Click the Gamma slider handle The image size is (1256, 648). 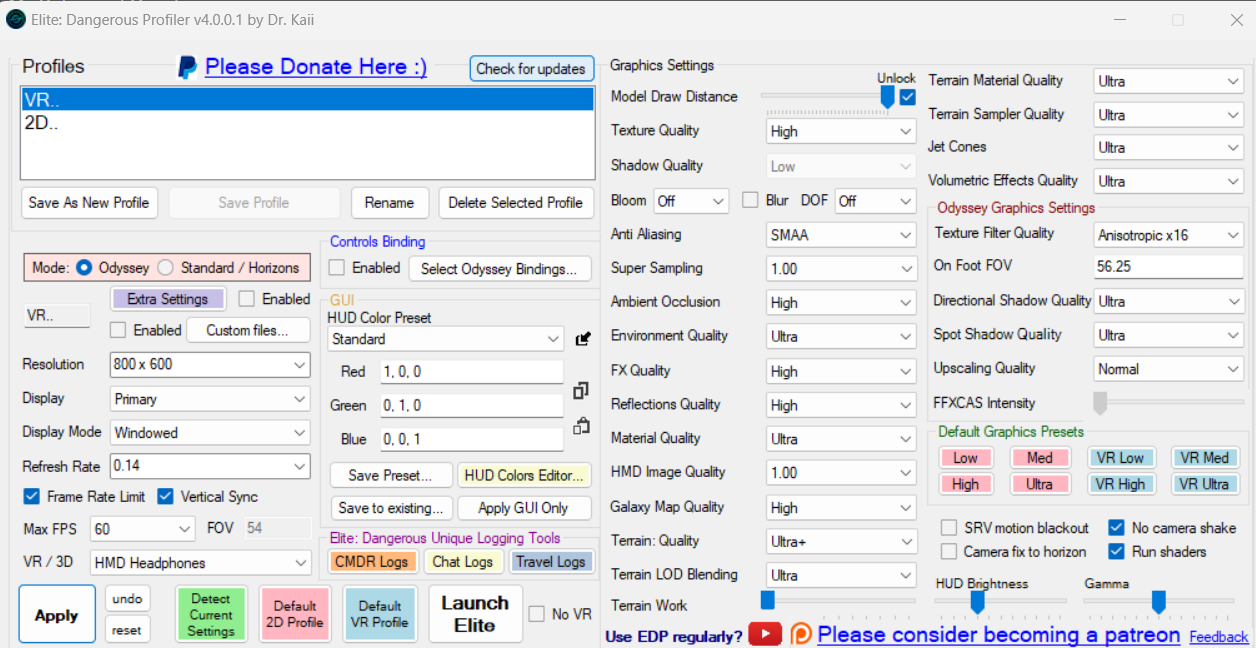click(1158, 601)
